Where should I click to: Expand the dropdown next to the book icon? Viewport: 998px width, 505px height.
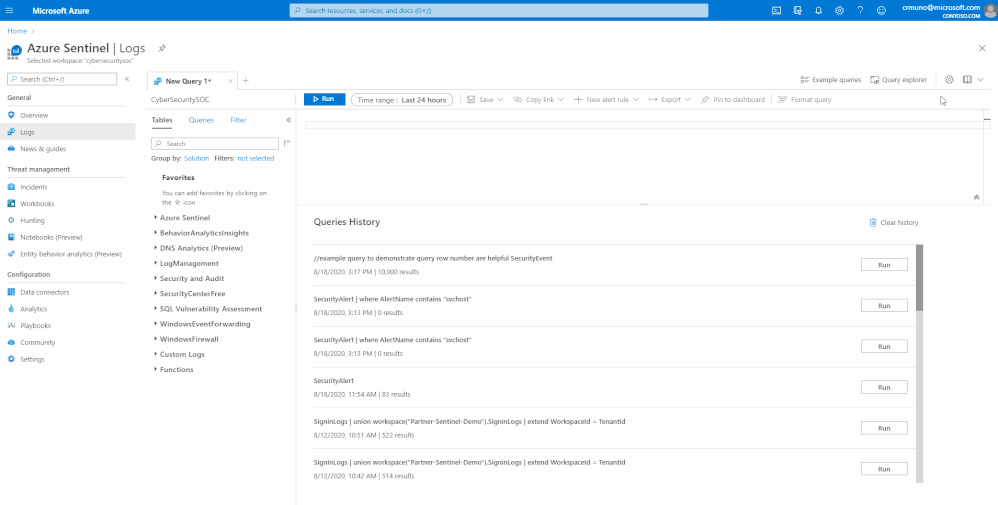[x=980, y=80]
